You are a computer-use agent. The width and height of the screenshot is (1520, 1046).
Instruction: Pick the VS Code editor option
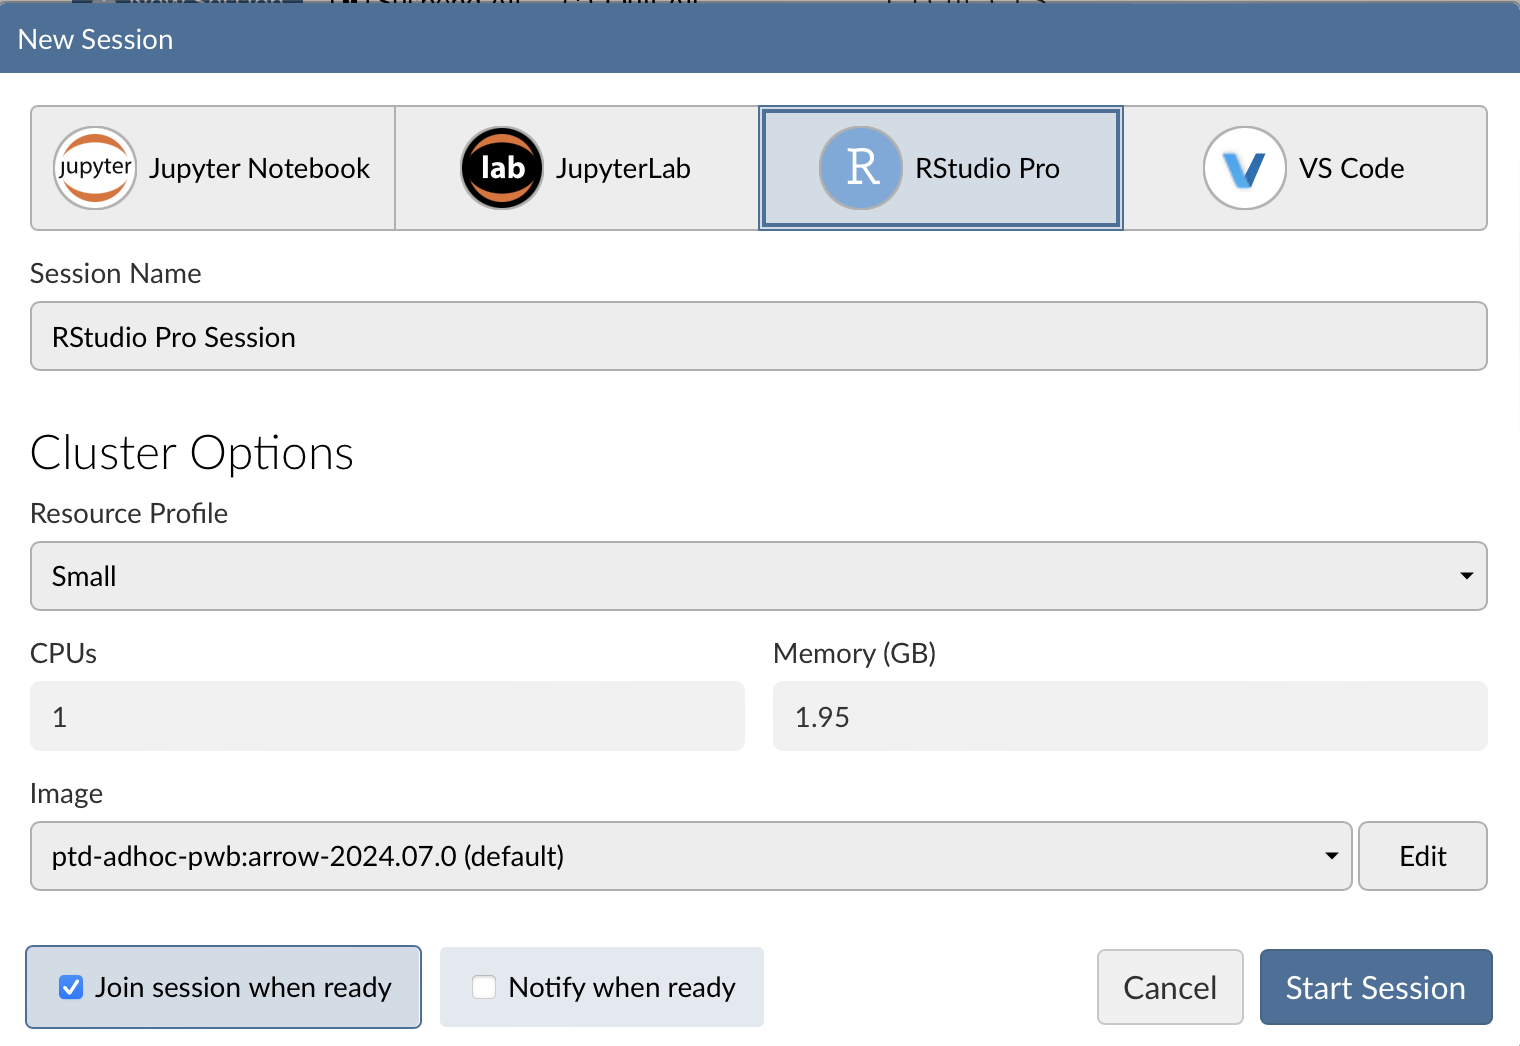[1351, 169]
